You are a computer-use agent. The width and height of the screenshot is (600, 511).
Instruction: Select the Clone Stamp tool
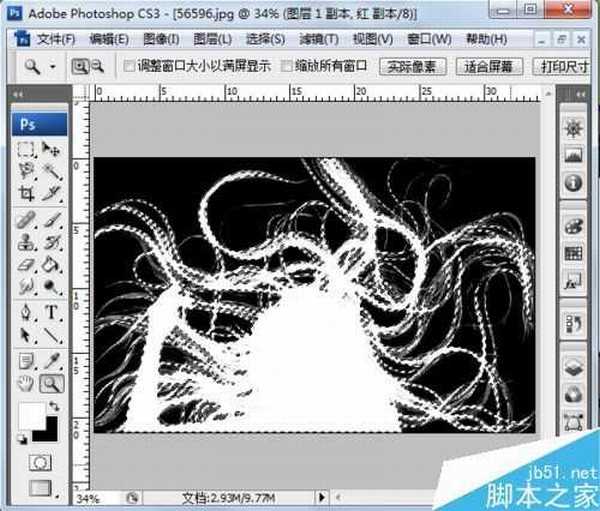26,242
